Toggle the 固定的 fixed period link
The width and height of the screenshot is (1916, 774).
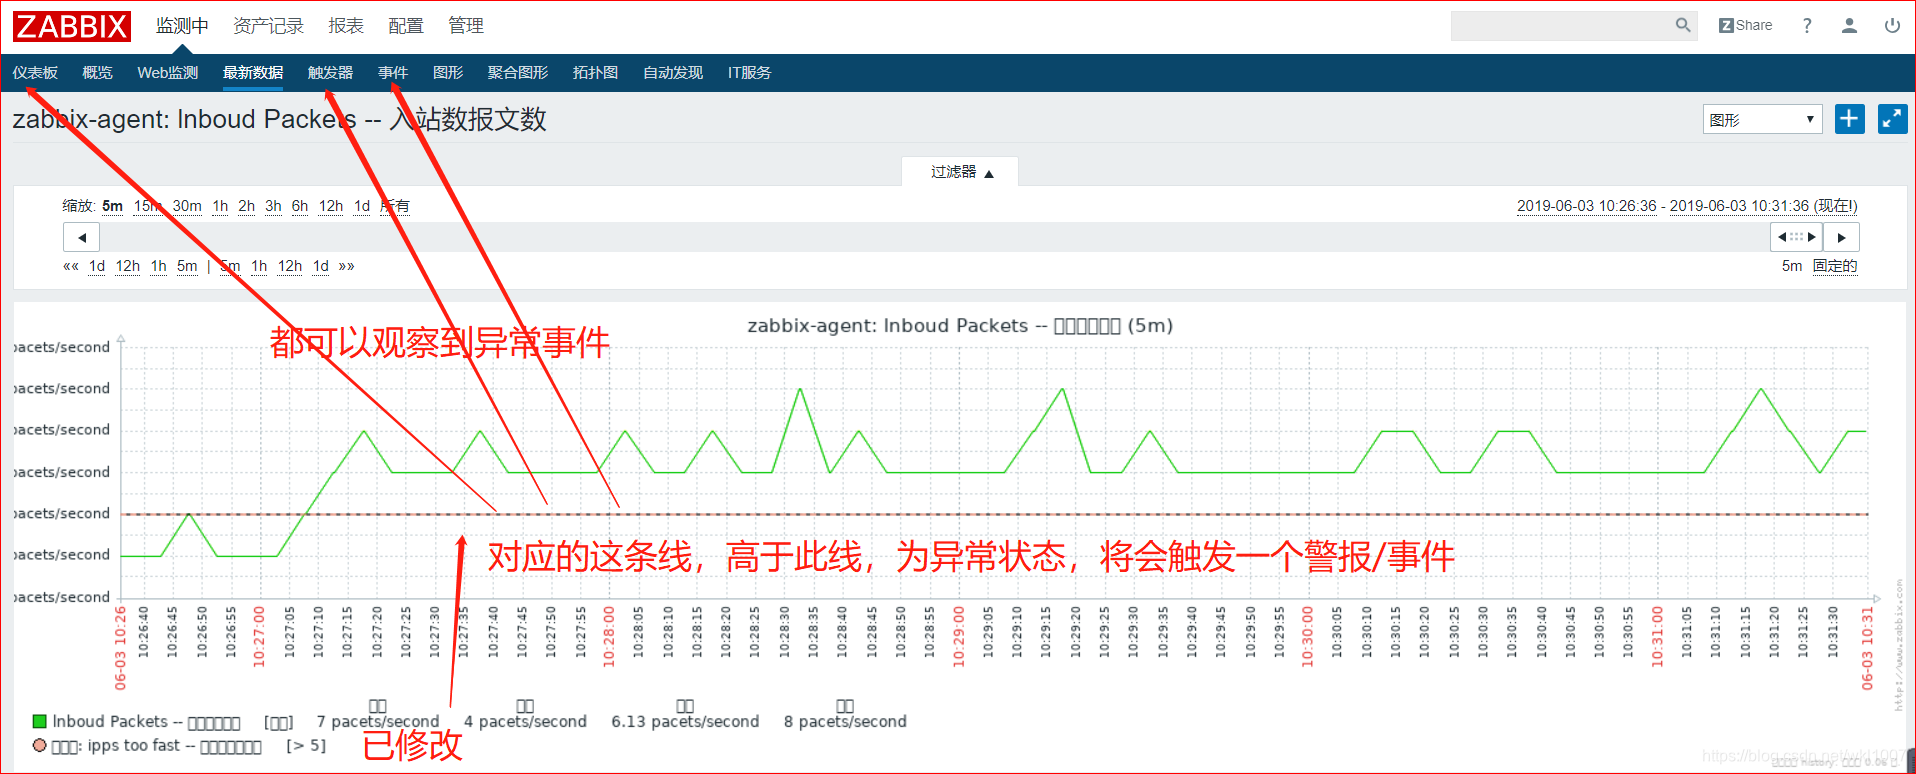pyautogui.click(x=1835, y=266)
